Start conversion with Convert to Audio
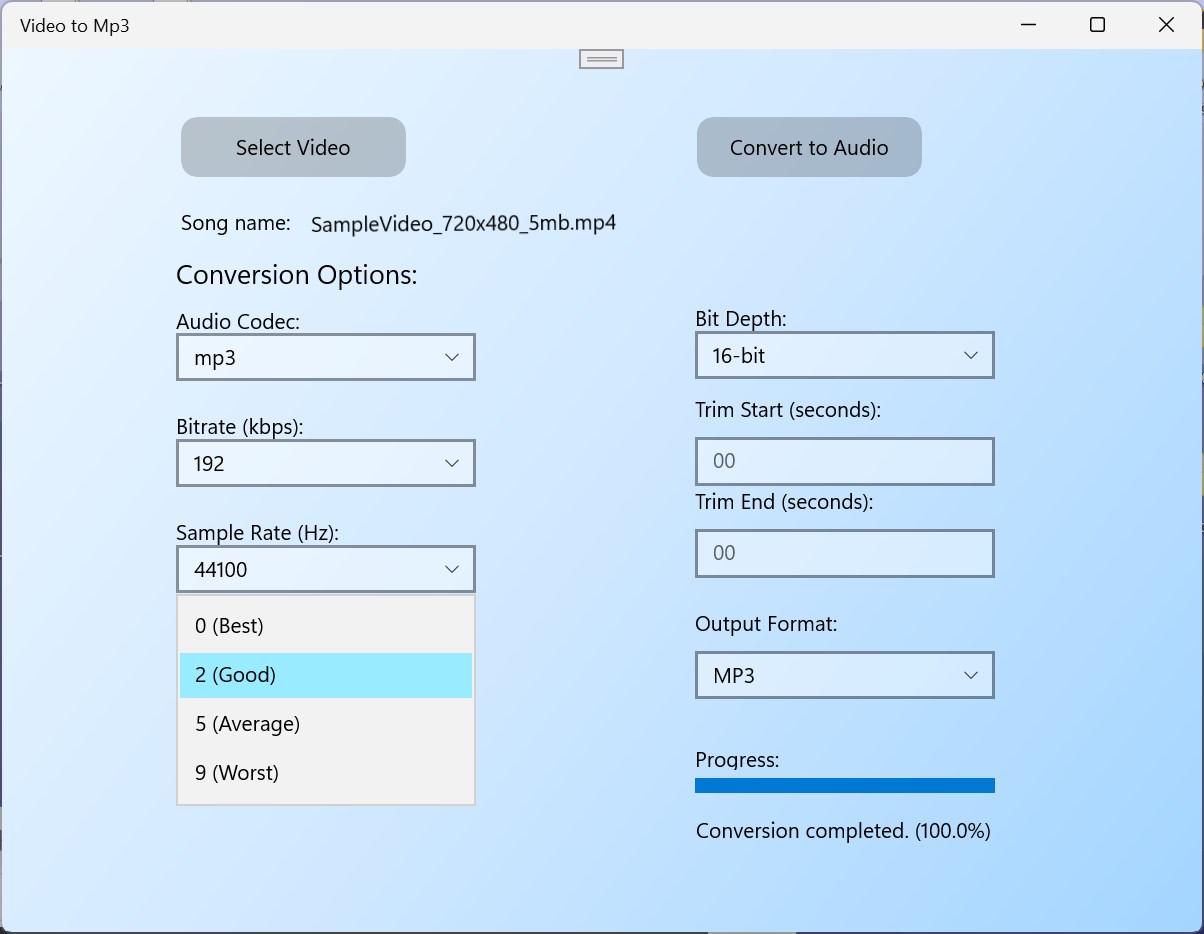This screenshot has width=1204, height=934. (808, 147)
